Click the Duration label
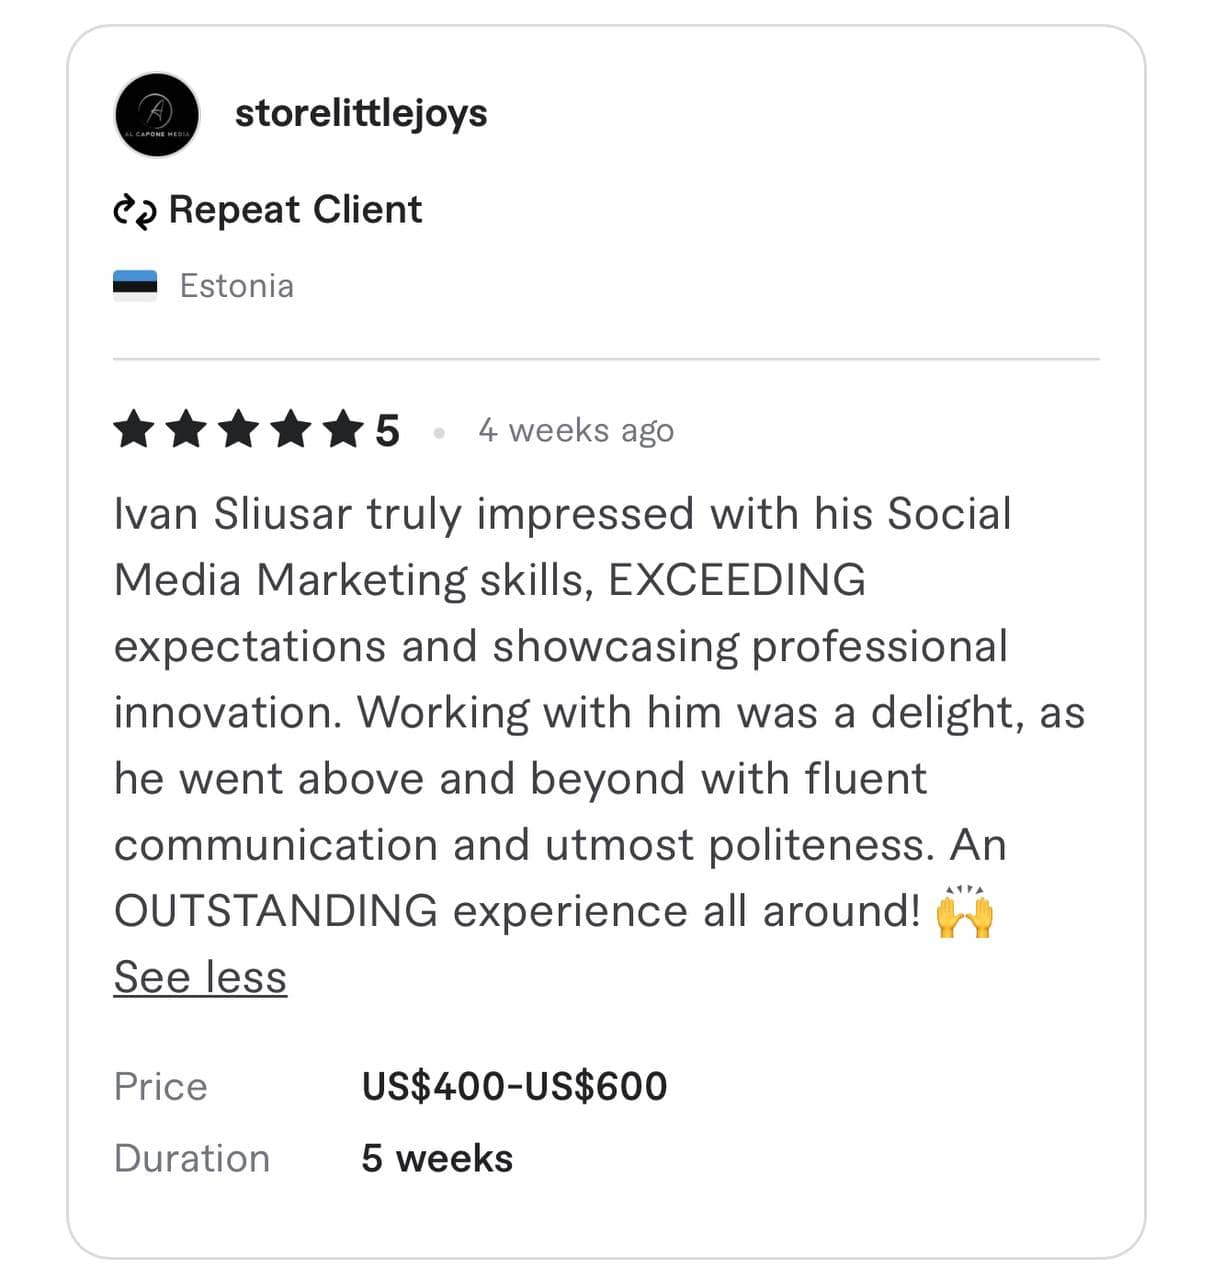The height and width of the screenshot is (1280, 1213). tap(192, 1158)
